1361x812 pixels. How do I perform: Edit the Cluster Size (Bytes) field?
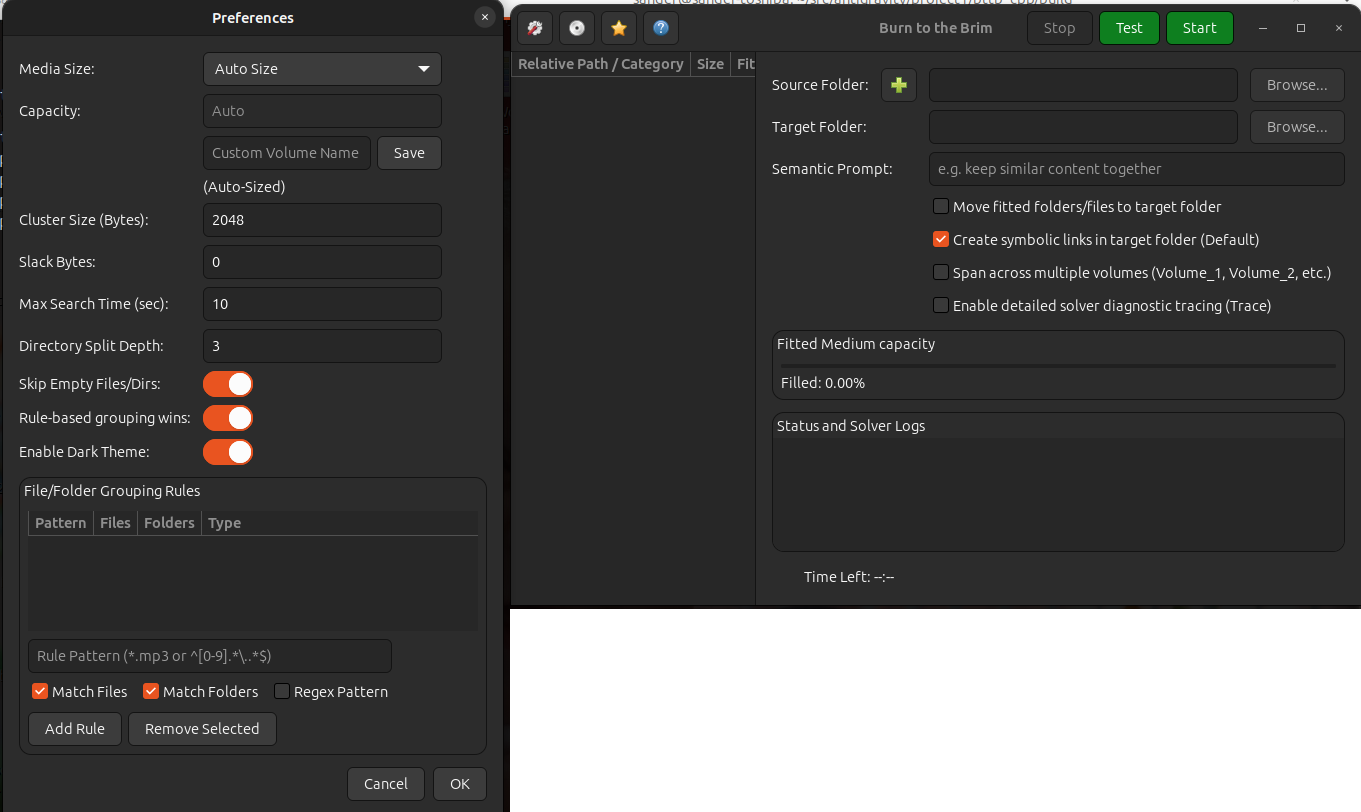tap(322, 220)
